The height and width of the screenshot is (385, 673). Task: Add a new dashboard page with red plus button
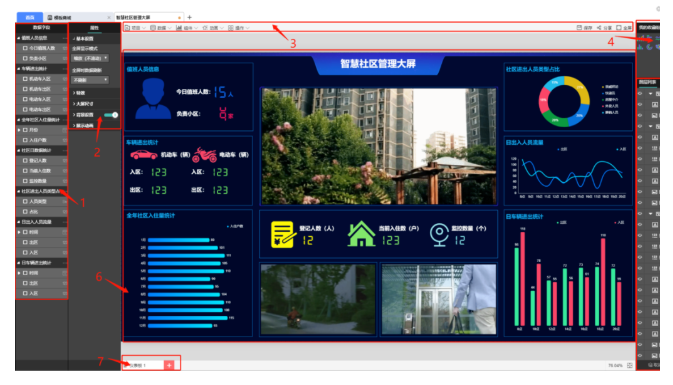[169, 365]
